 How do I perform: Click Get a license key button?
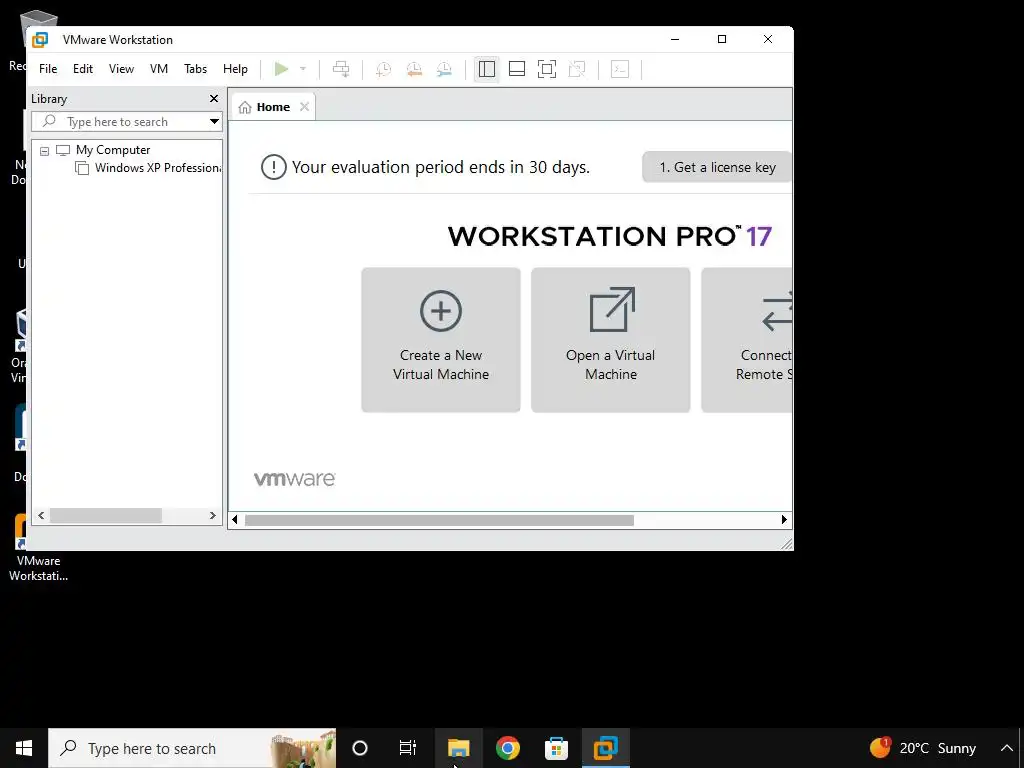[717, 167]
